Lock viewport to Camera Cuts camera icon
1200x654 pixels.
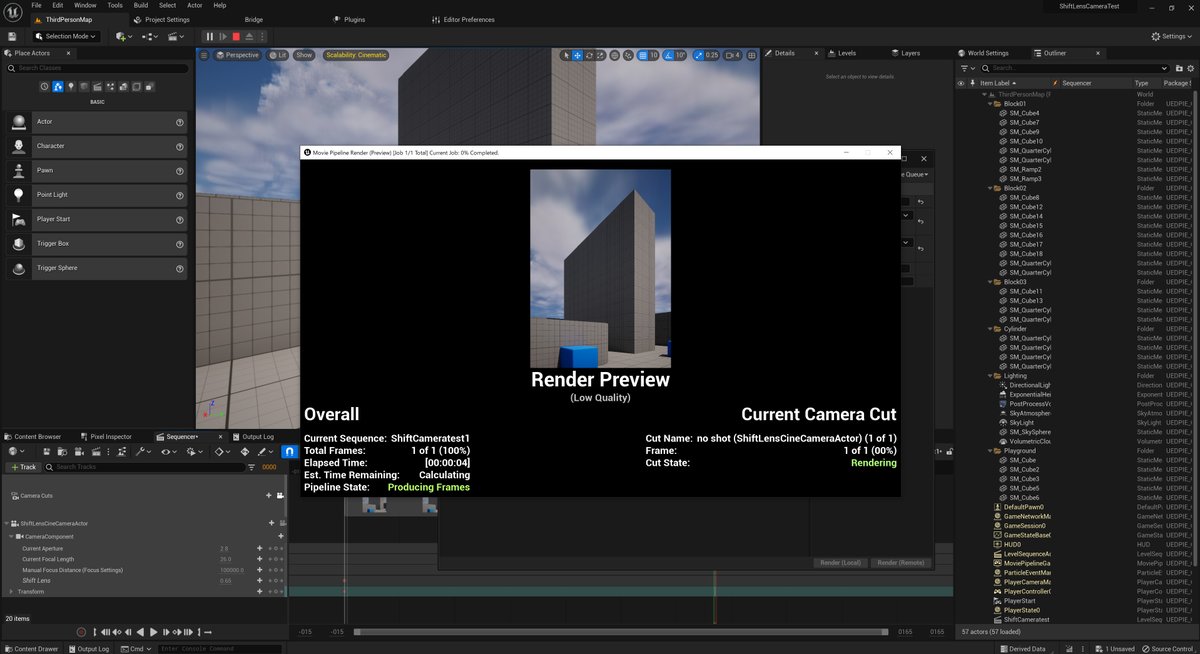point(279,495)
